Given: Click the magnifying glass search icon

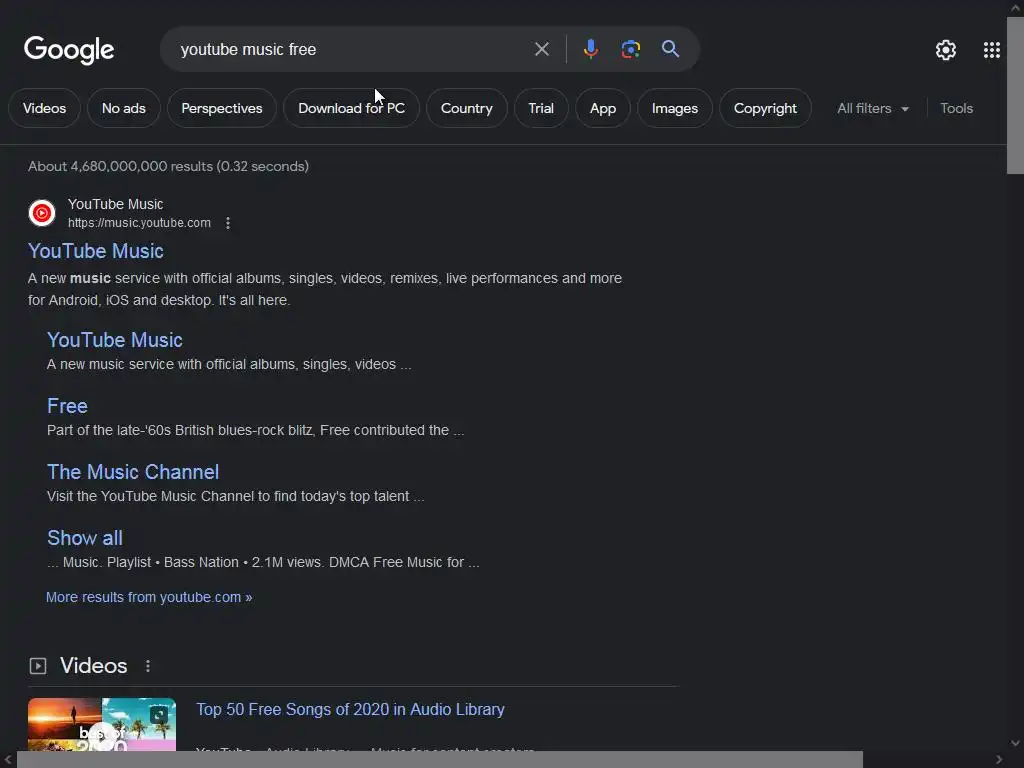Looking at the screenshot, I should tap(670, 49).
